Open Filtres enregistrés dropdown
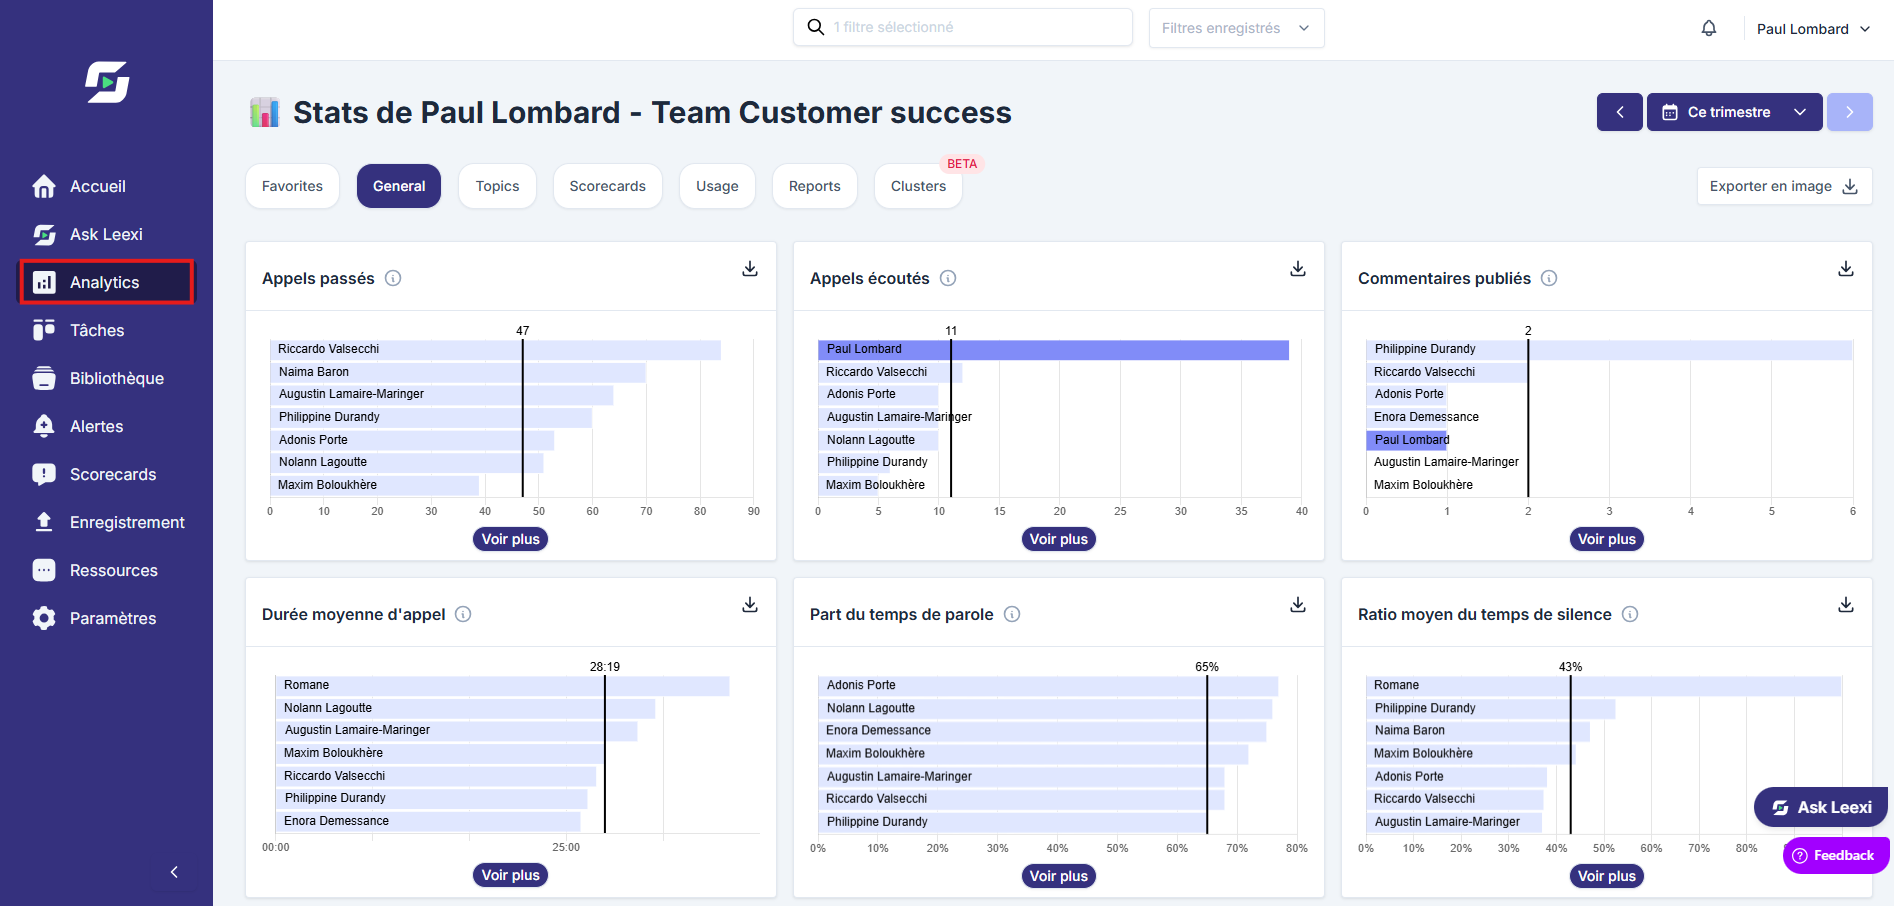This screenshot has width=1894, height=906. (x=1236, y=28)
